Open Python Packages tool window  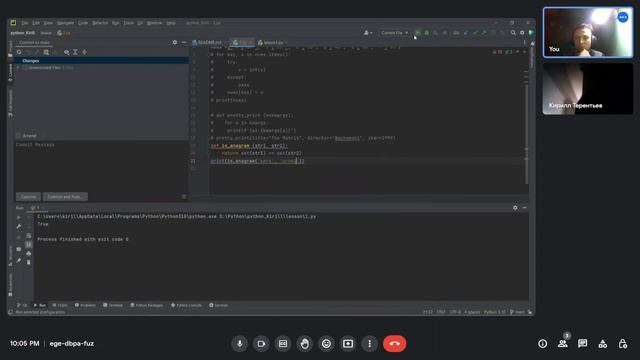tap(147, 305)
